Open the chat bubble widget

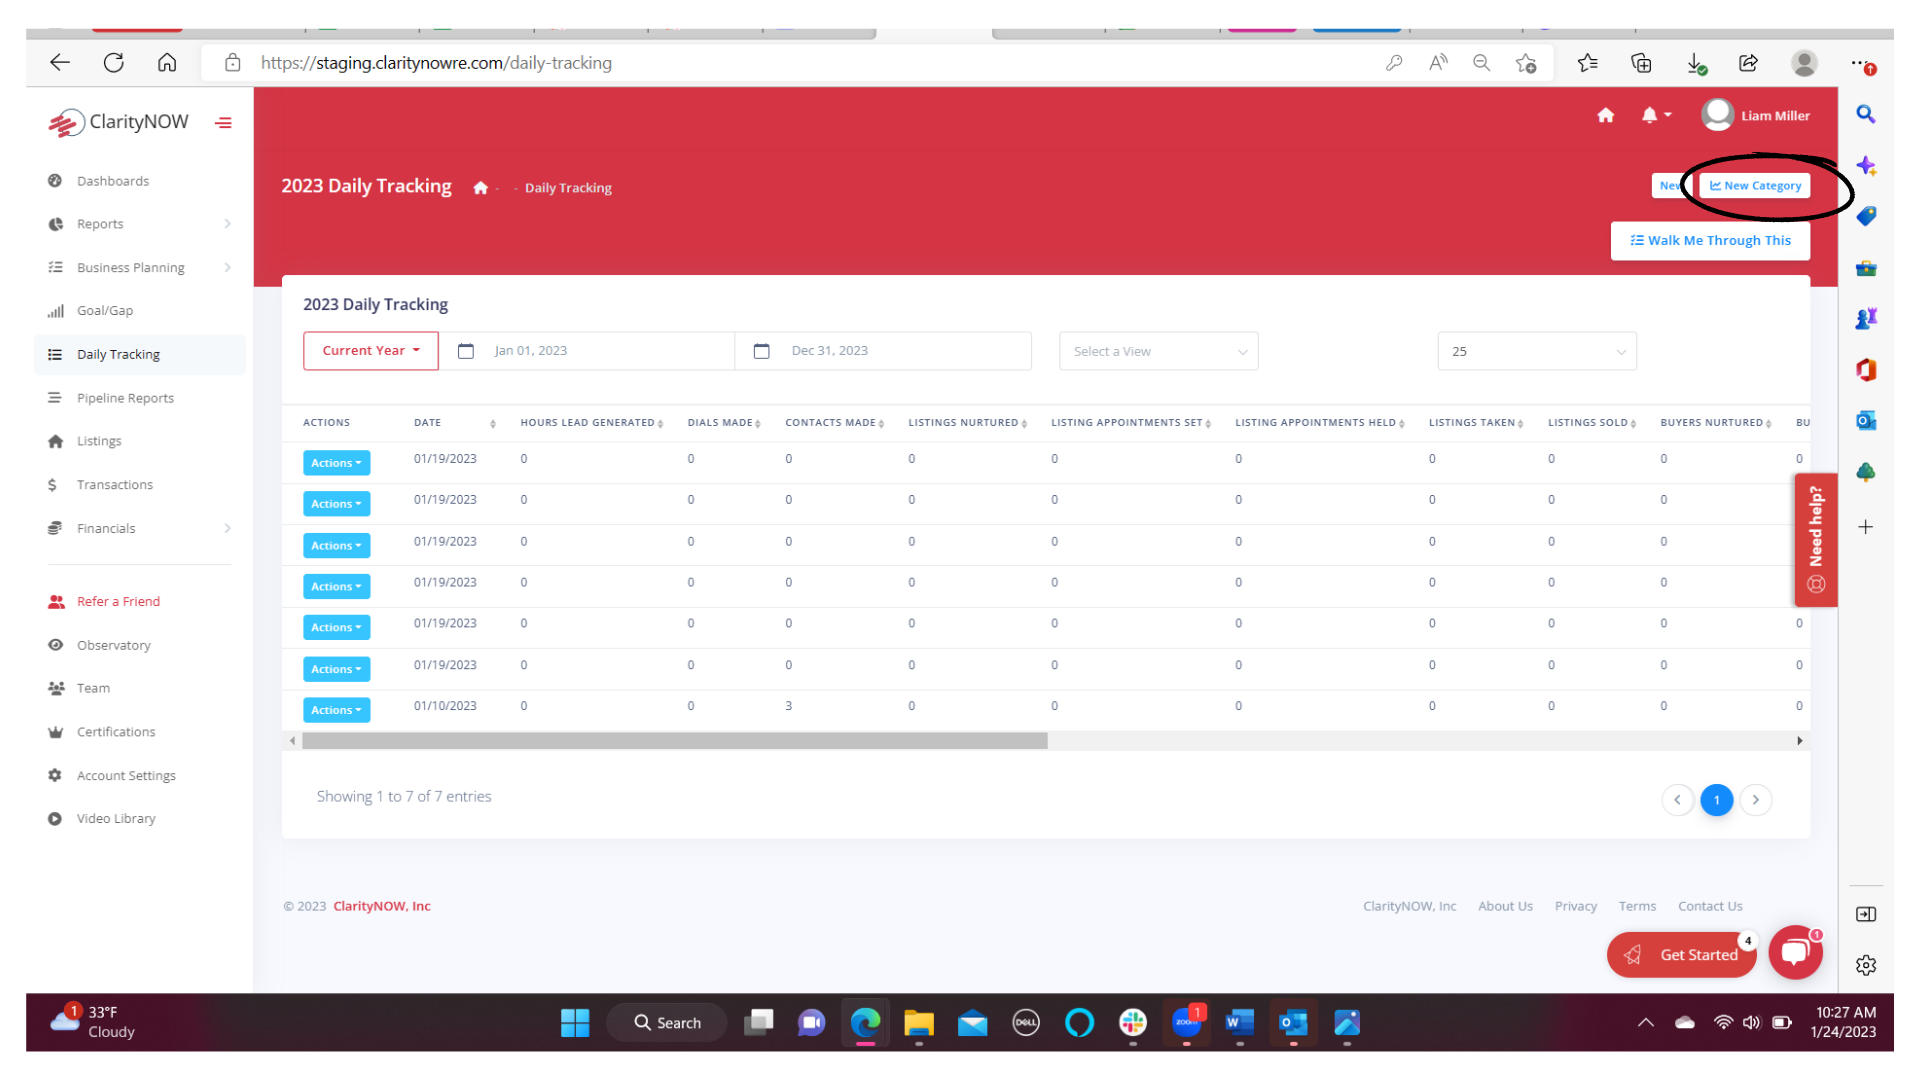(1795, 952)
